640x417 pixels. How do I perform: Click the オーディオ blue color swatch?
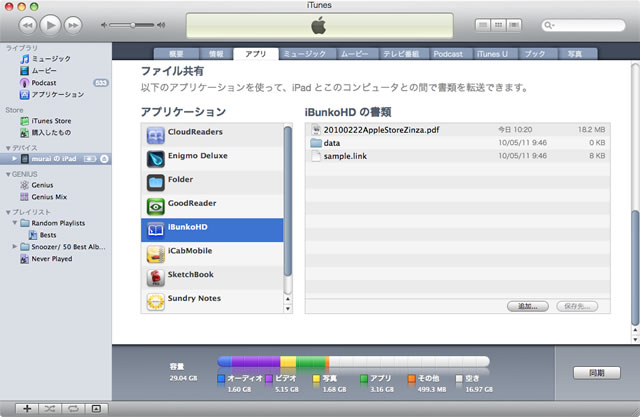pyautogui.click(x=221, y=379)
